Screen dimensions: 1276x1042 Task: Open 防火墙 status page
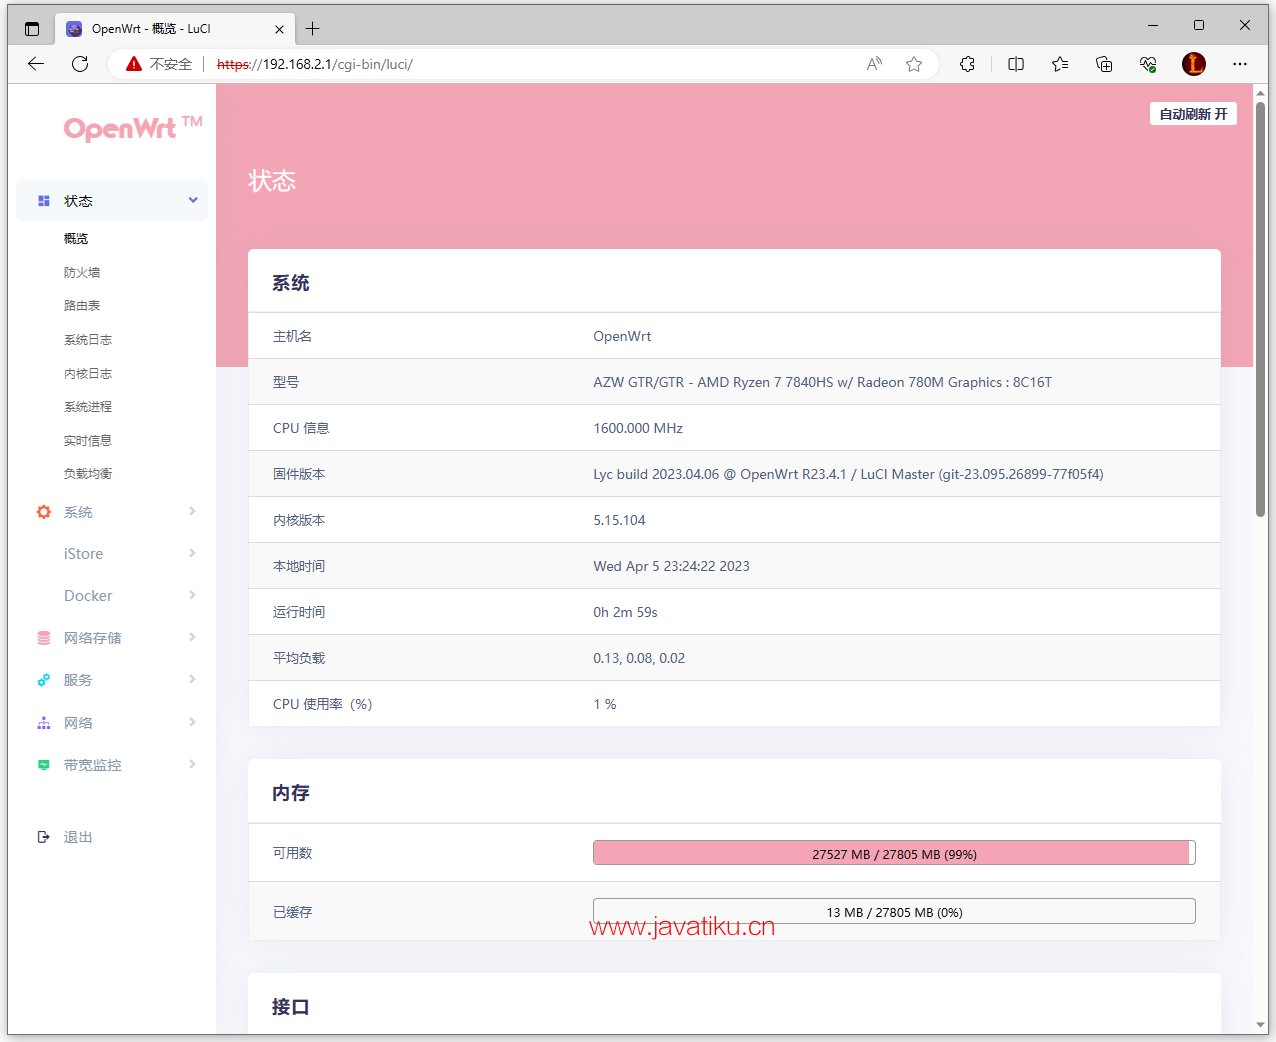pos(82,273)
